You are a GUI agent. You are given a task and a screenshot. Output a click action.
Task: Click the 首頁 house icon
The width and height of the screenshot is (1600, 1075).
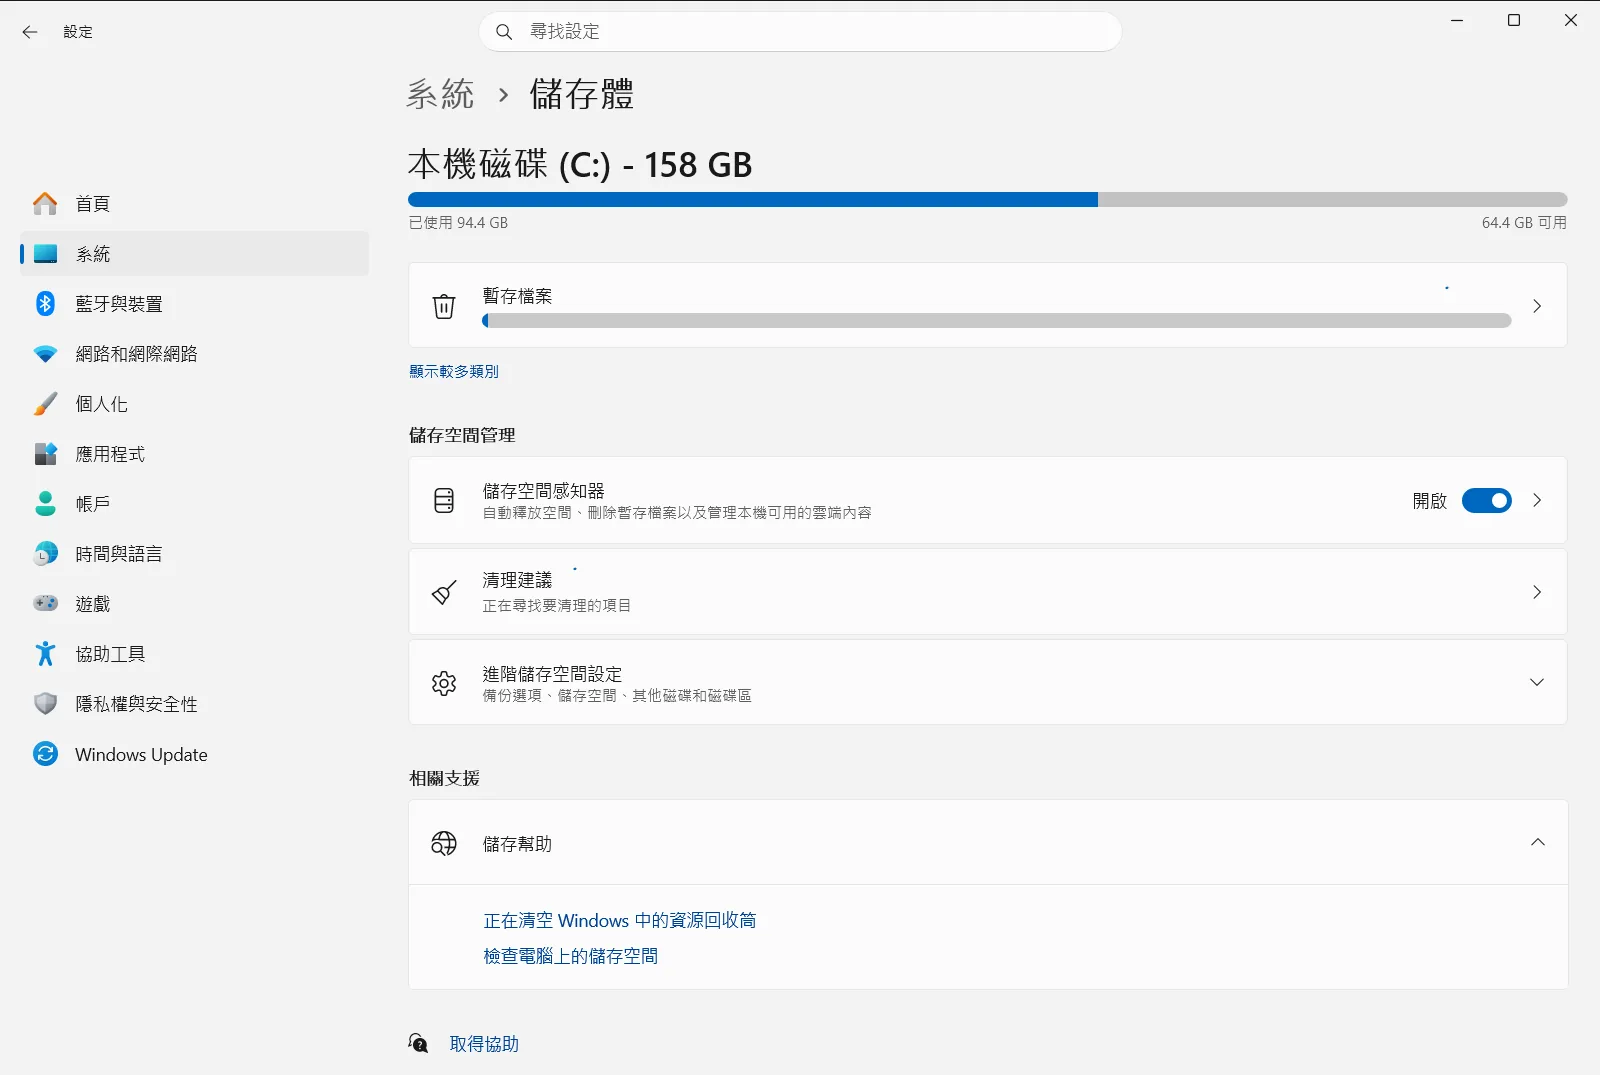[x=45, y=204]
